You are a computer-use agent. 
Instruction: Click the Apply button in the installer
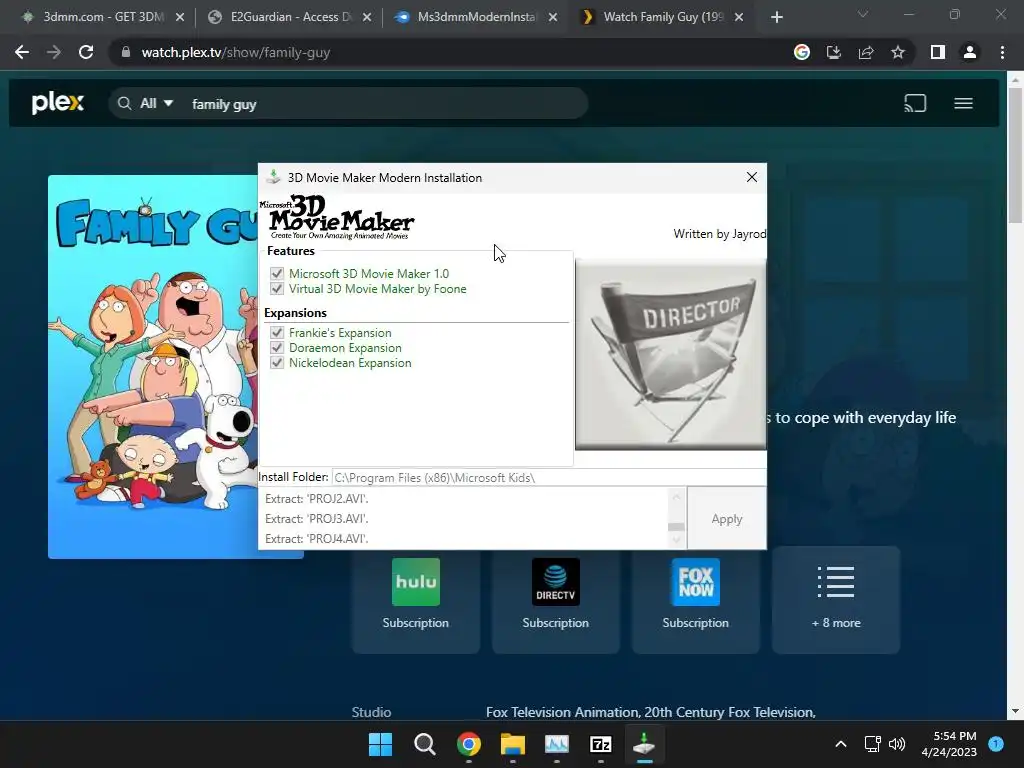pyautogui.click(x=726, y=519)
